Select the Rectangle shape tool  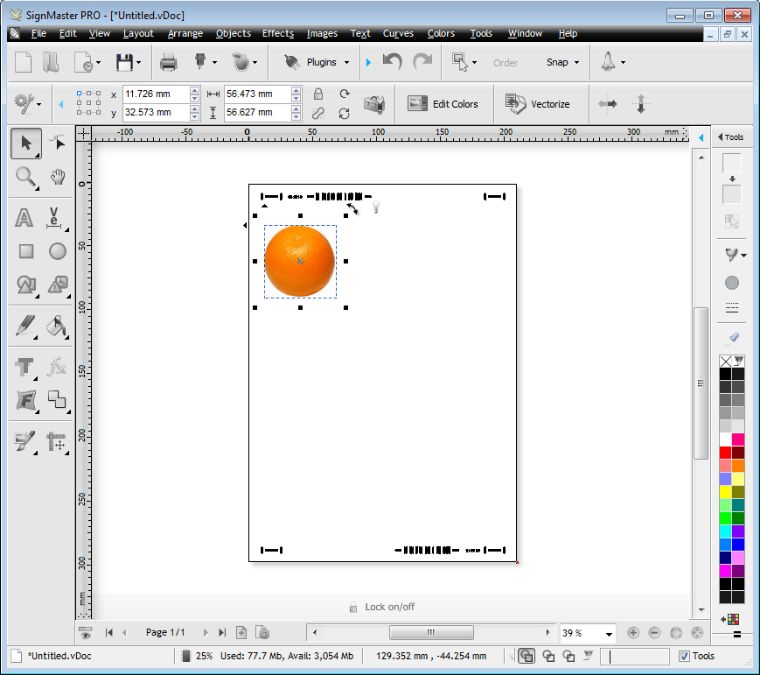[x=26, y=251]
